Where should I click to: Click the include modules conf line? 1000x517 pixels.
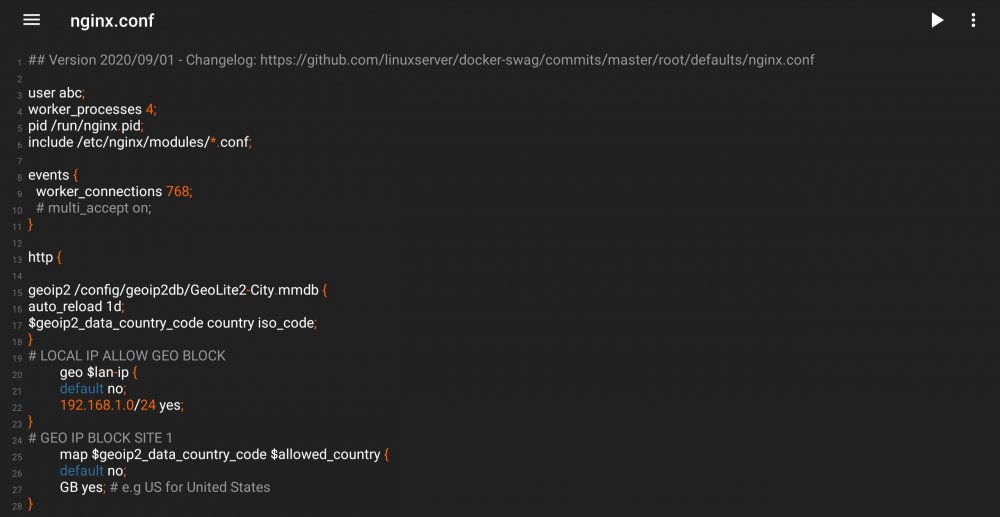click(x=140, y=142)
